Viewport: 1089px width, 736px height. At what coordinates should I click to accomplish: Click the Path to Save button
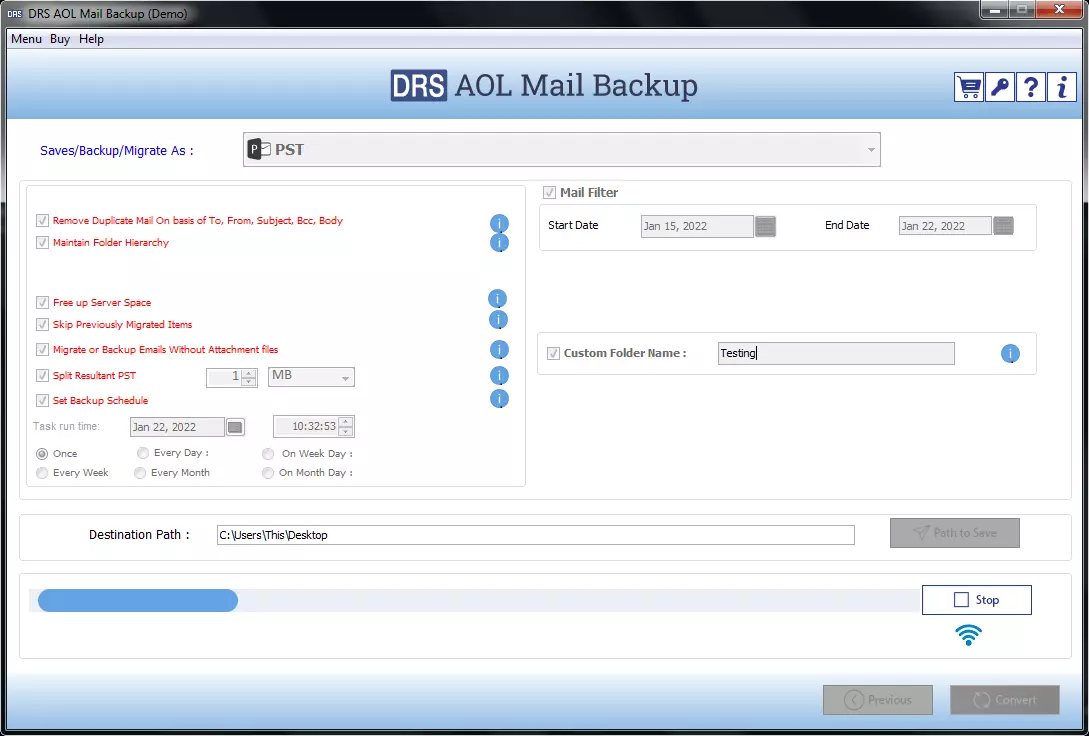[955, 533]
